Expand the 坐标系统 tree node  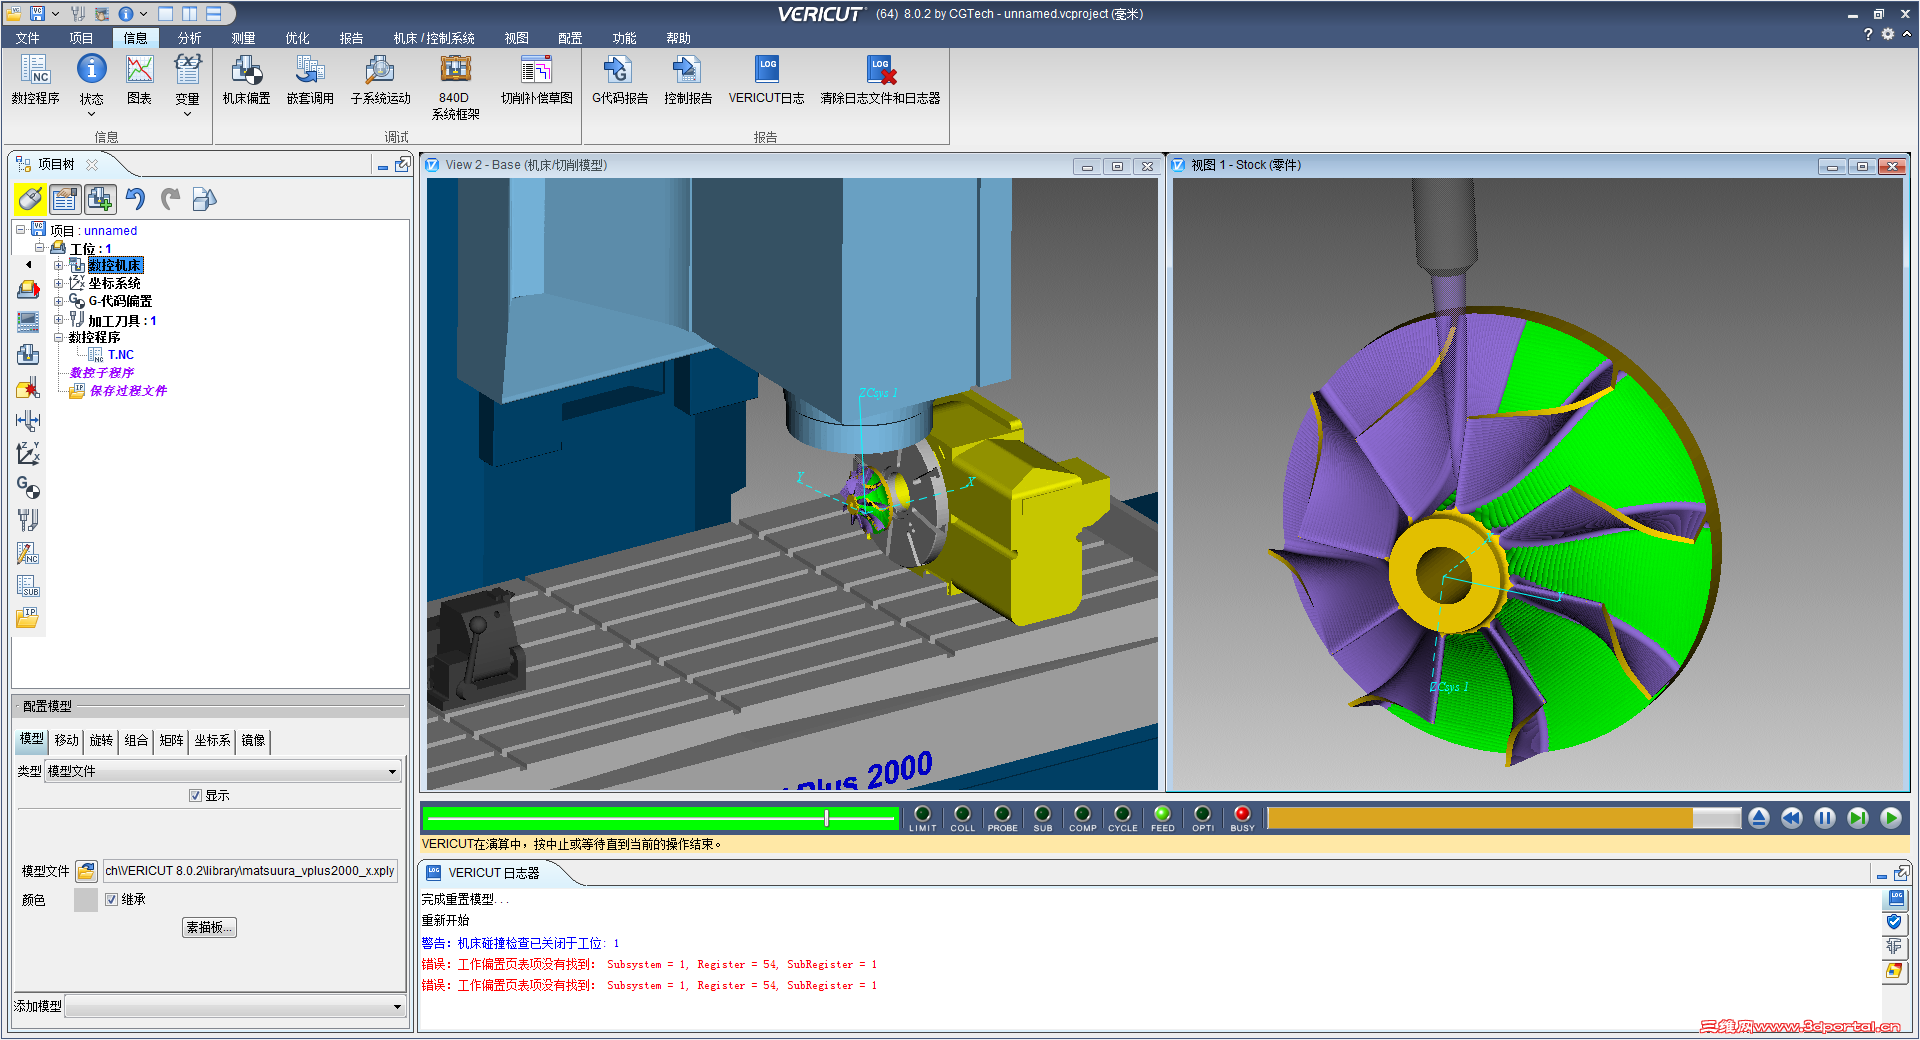coord(59,284)
